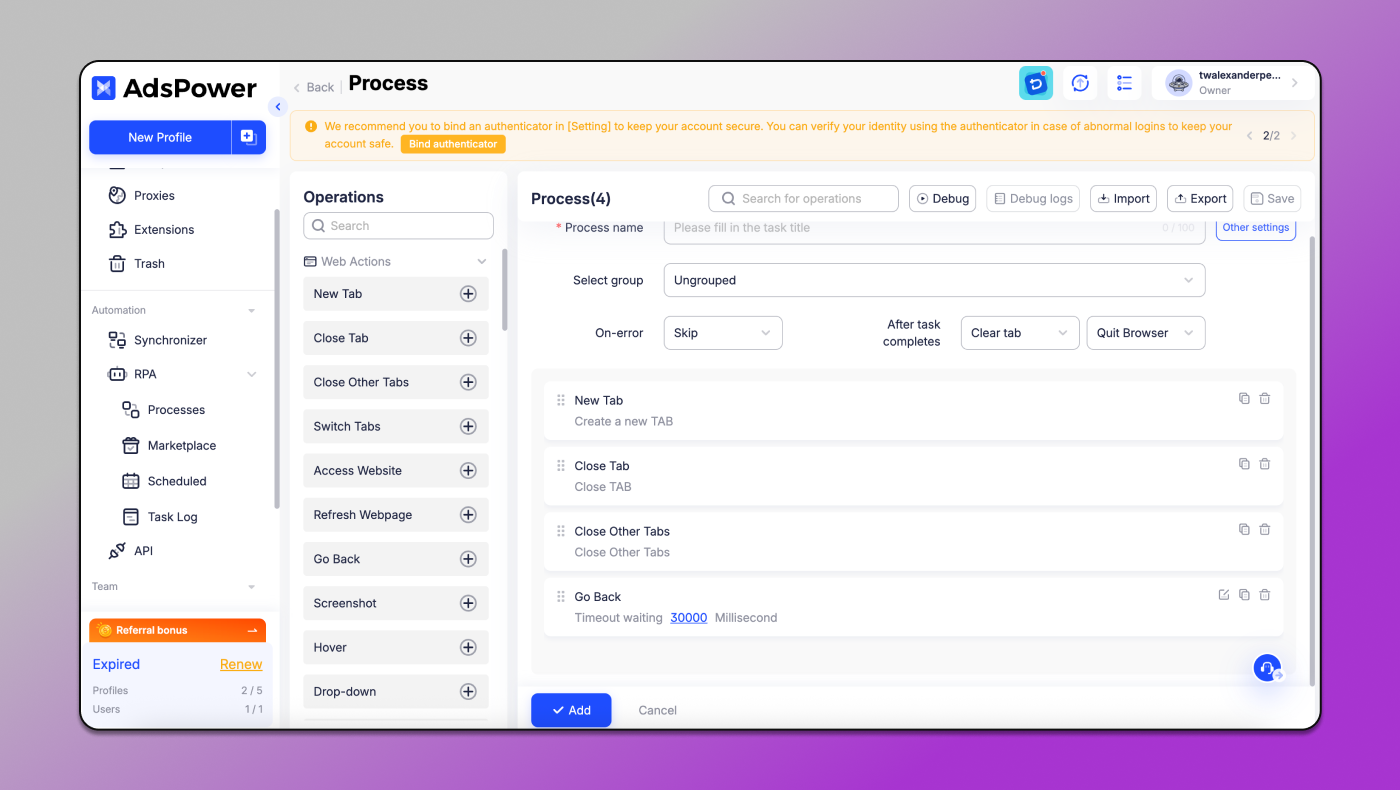Screen dimensions: 1400x790
Task: Open the floating support headset icon
Action: (1267, 667)
